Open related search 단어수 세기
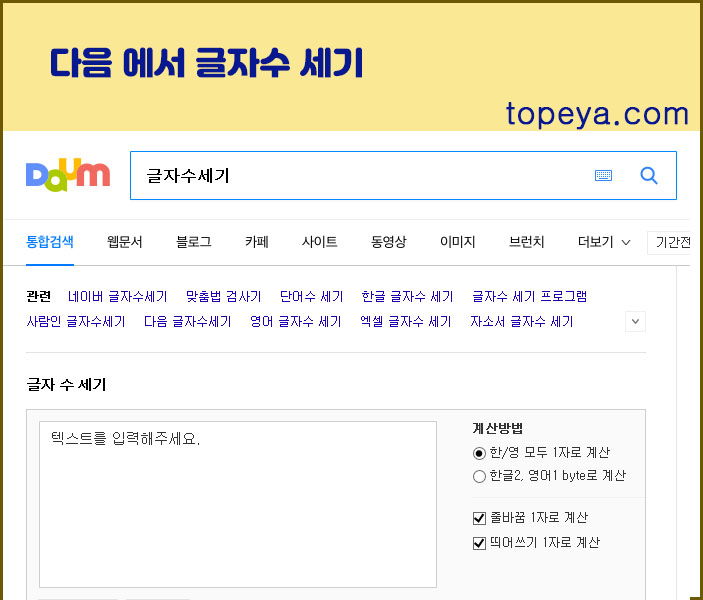Image resolution: width=703 pixels, height=600 pixels. [x=312, y=296]
